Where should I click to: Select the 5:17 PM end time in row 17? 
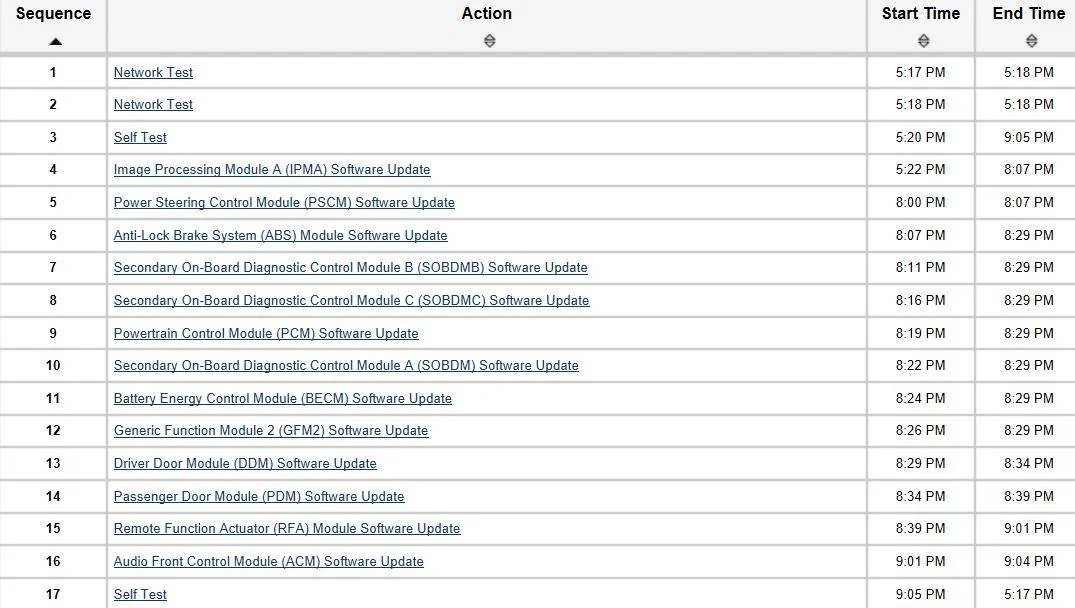coord(1029,595)
